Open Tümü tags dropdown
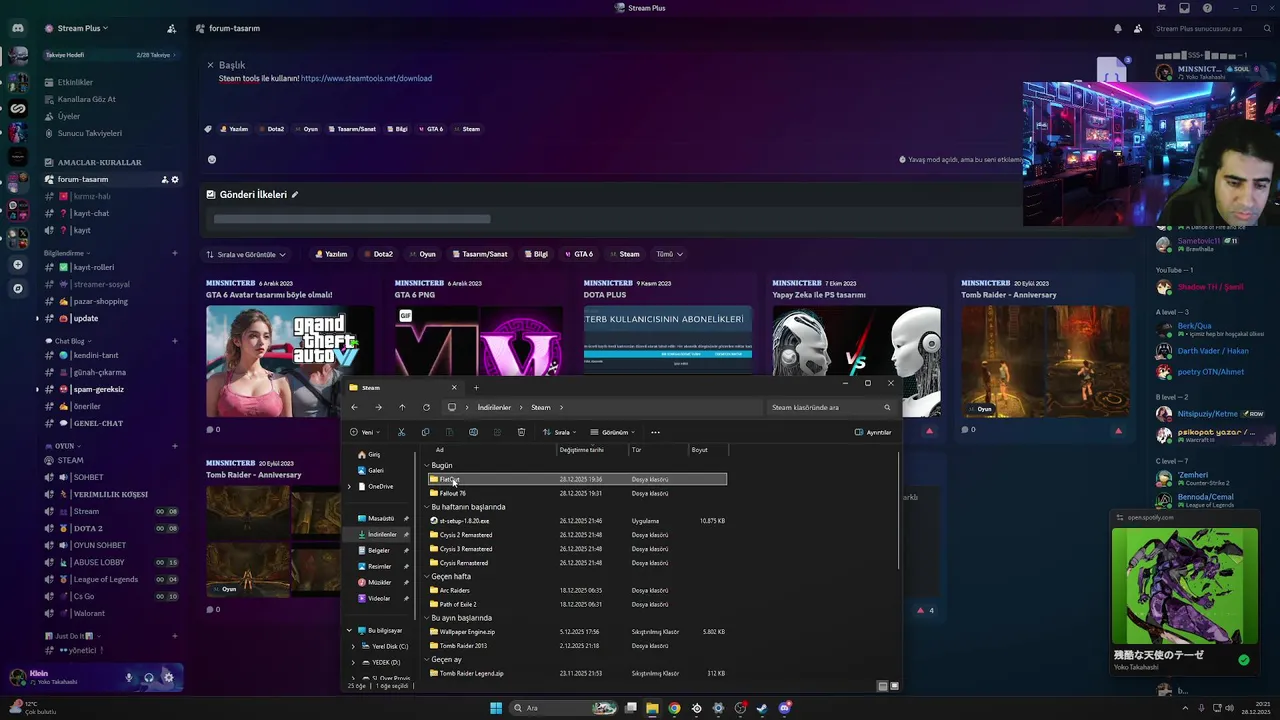Viewport: 1280px width, 720px height. pos(669,254)
